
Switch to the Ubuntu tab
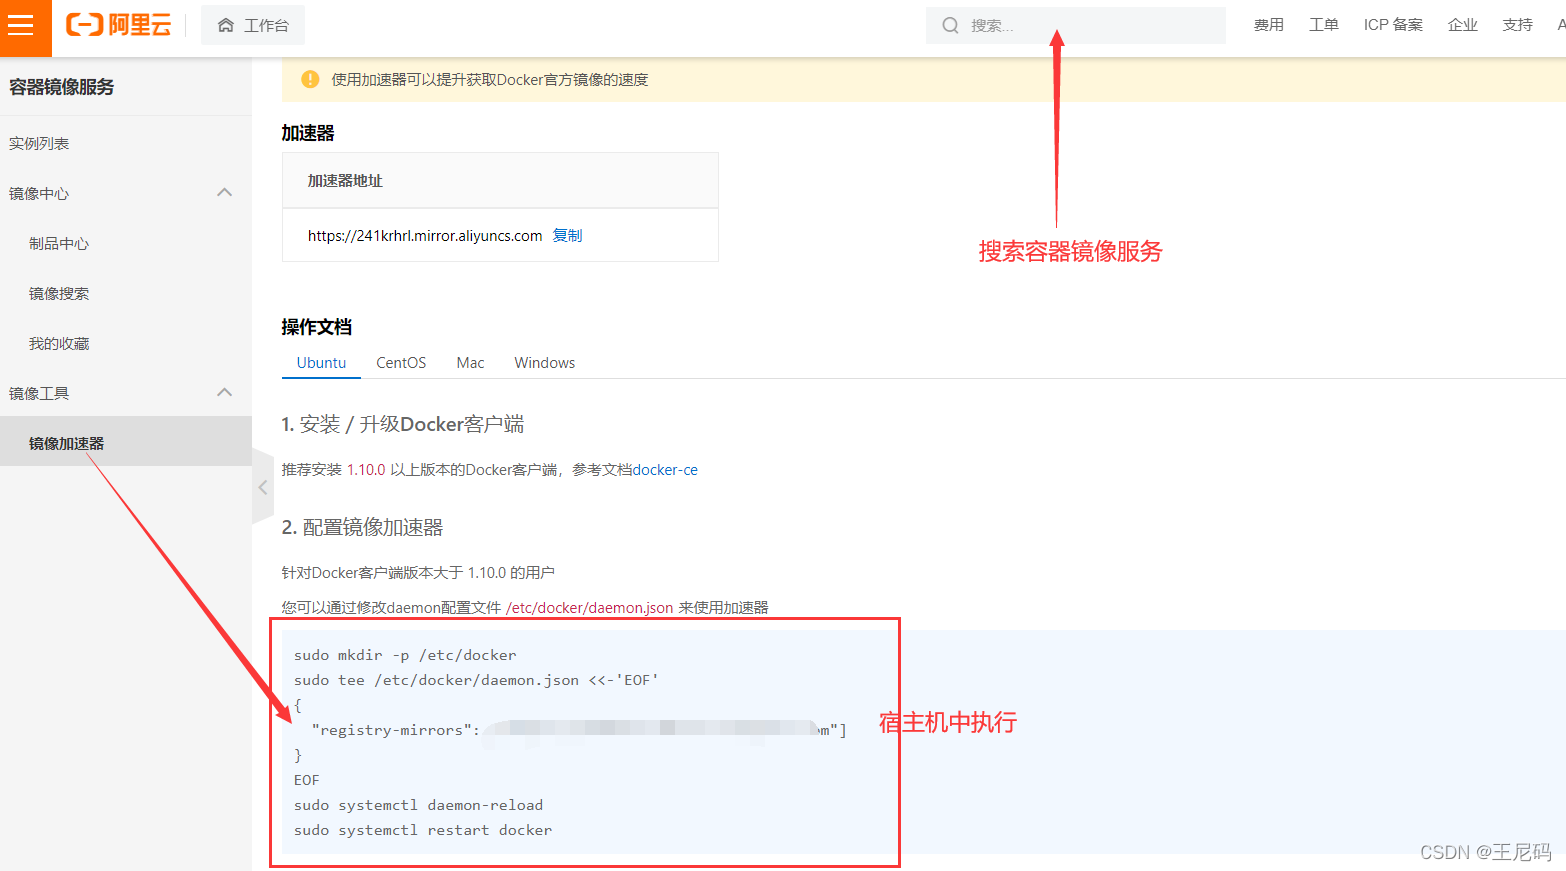321,362
